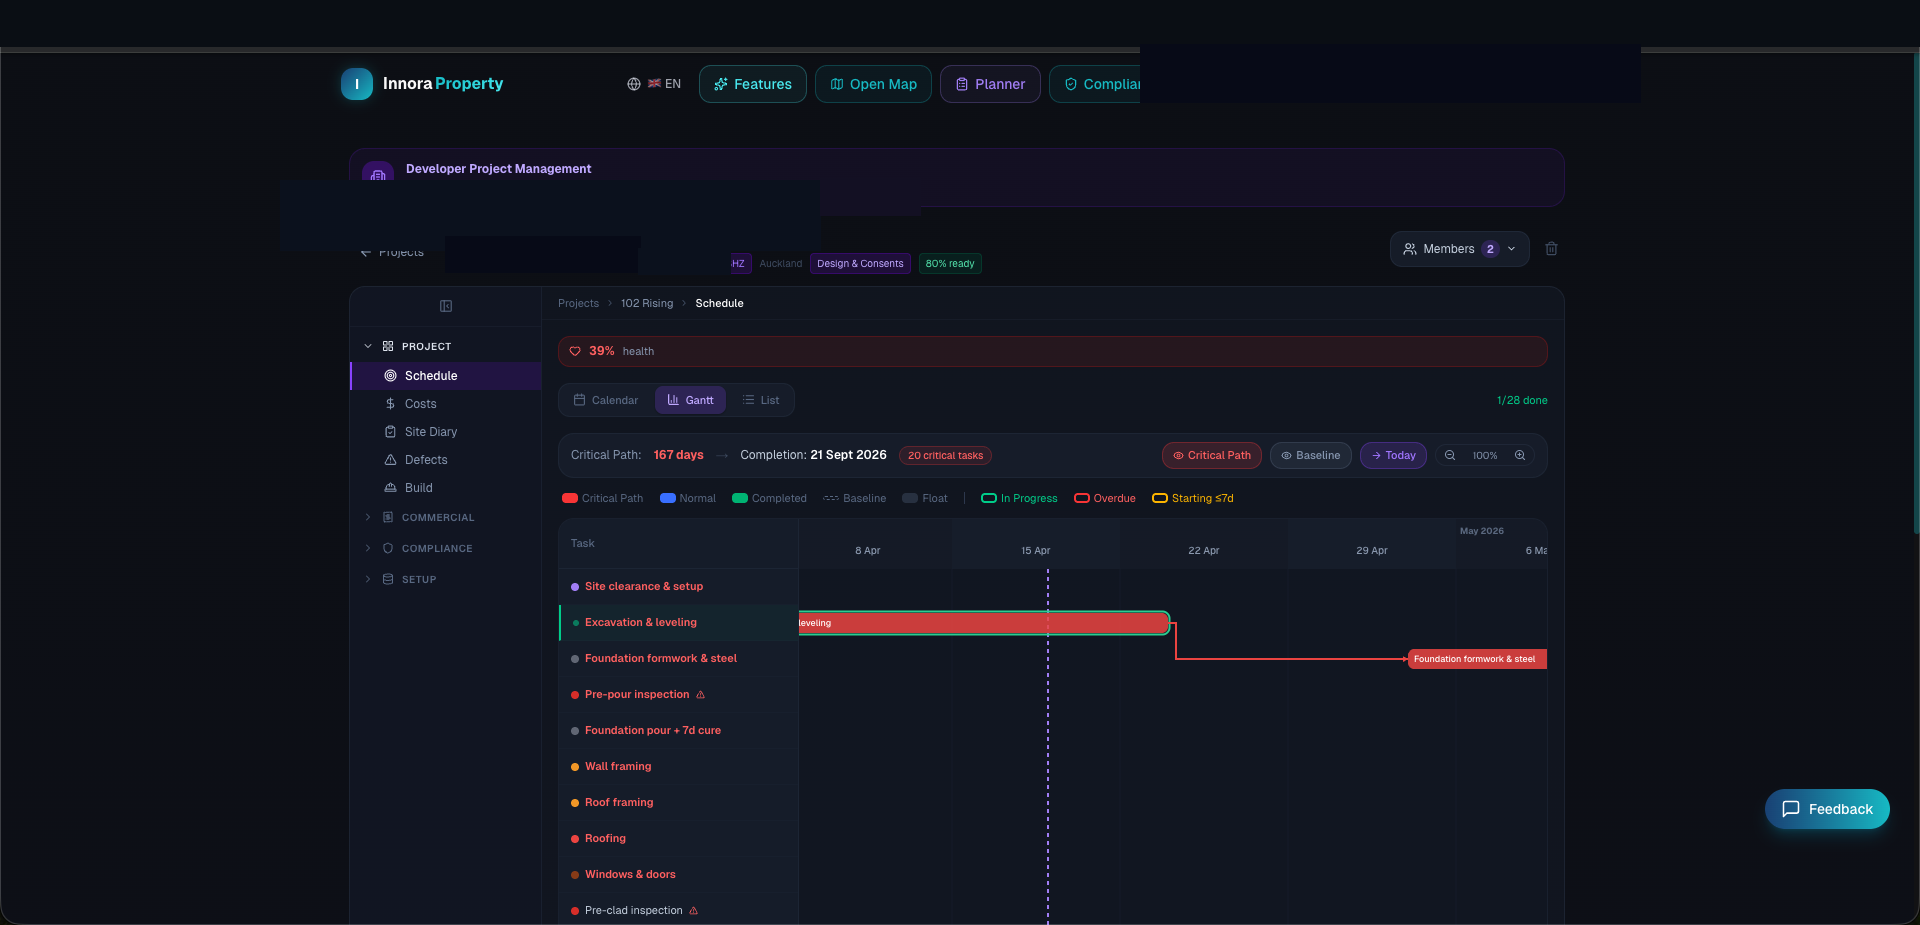This screenshot has height=925, width=1920.
Task: Click the today dashed line marker
Action: click(1048, 745)
